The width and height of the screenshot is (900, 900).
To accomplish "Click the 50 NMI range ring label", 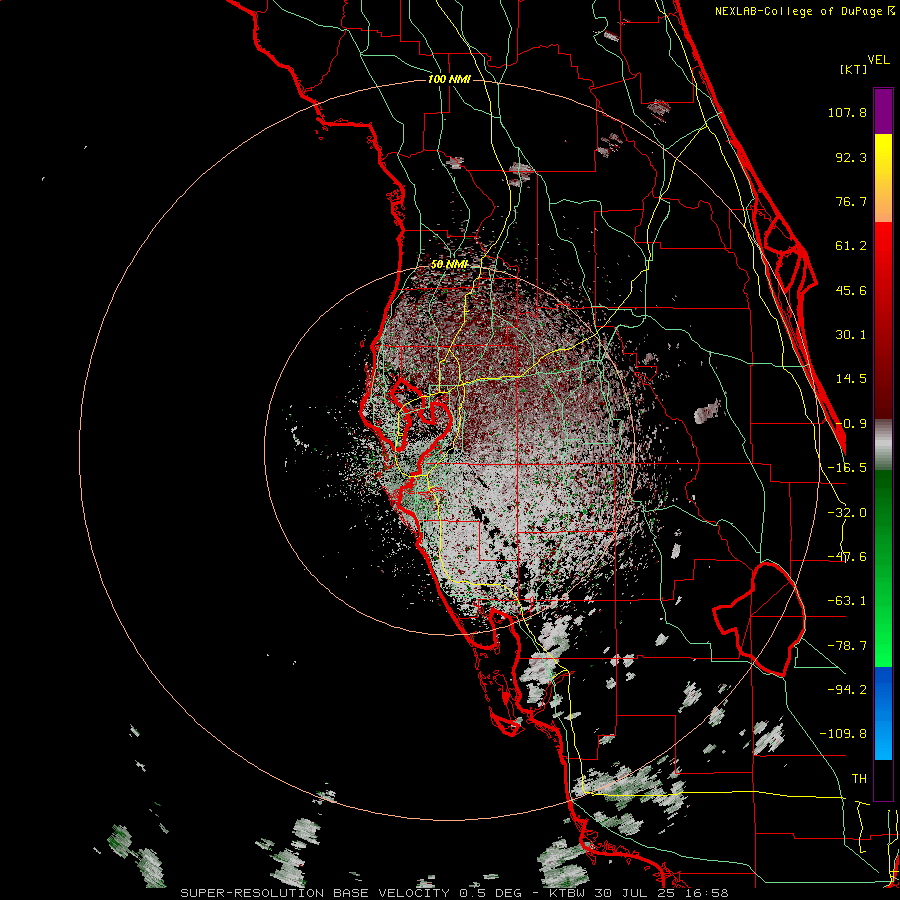I will point(449,265).
